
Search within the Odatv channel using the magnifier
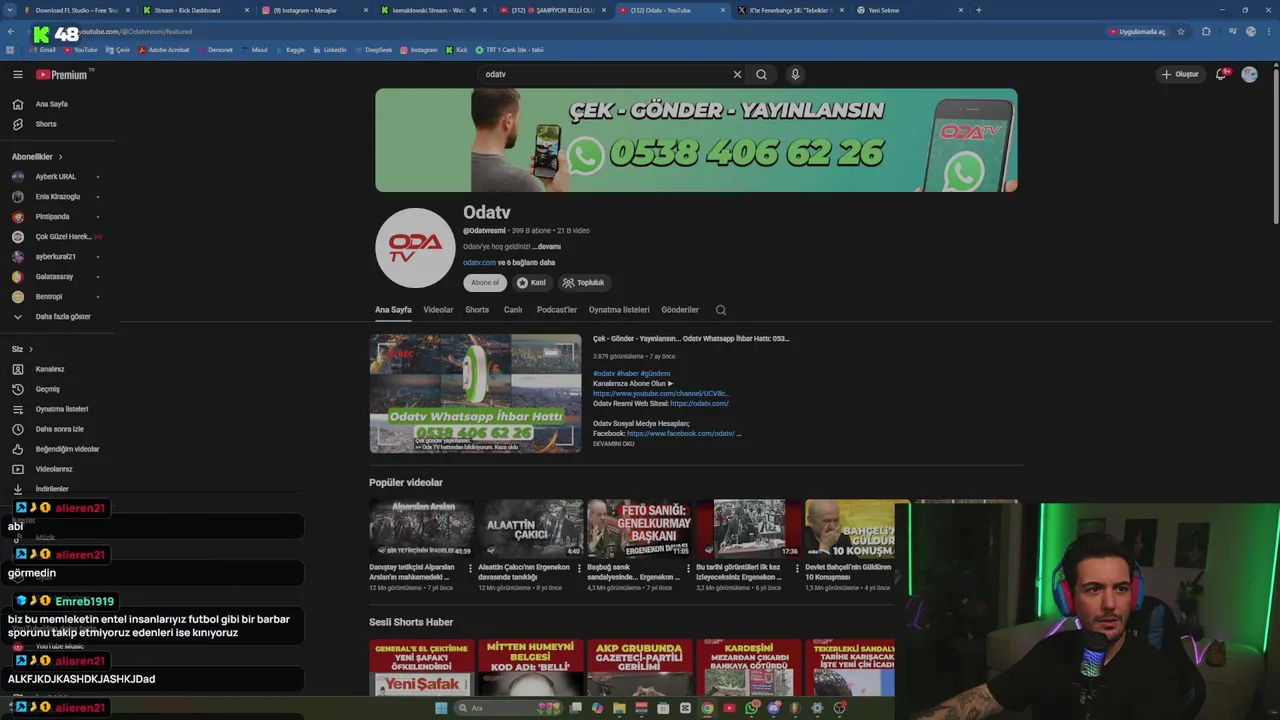[721, 310]
